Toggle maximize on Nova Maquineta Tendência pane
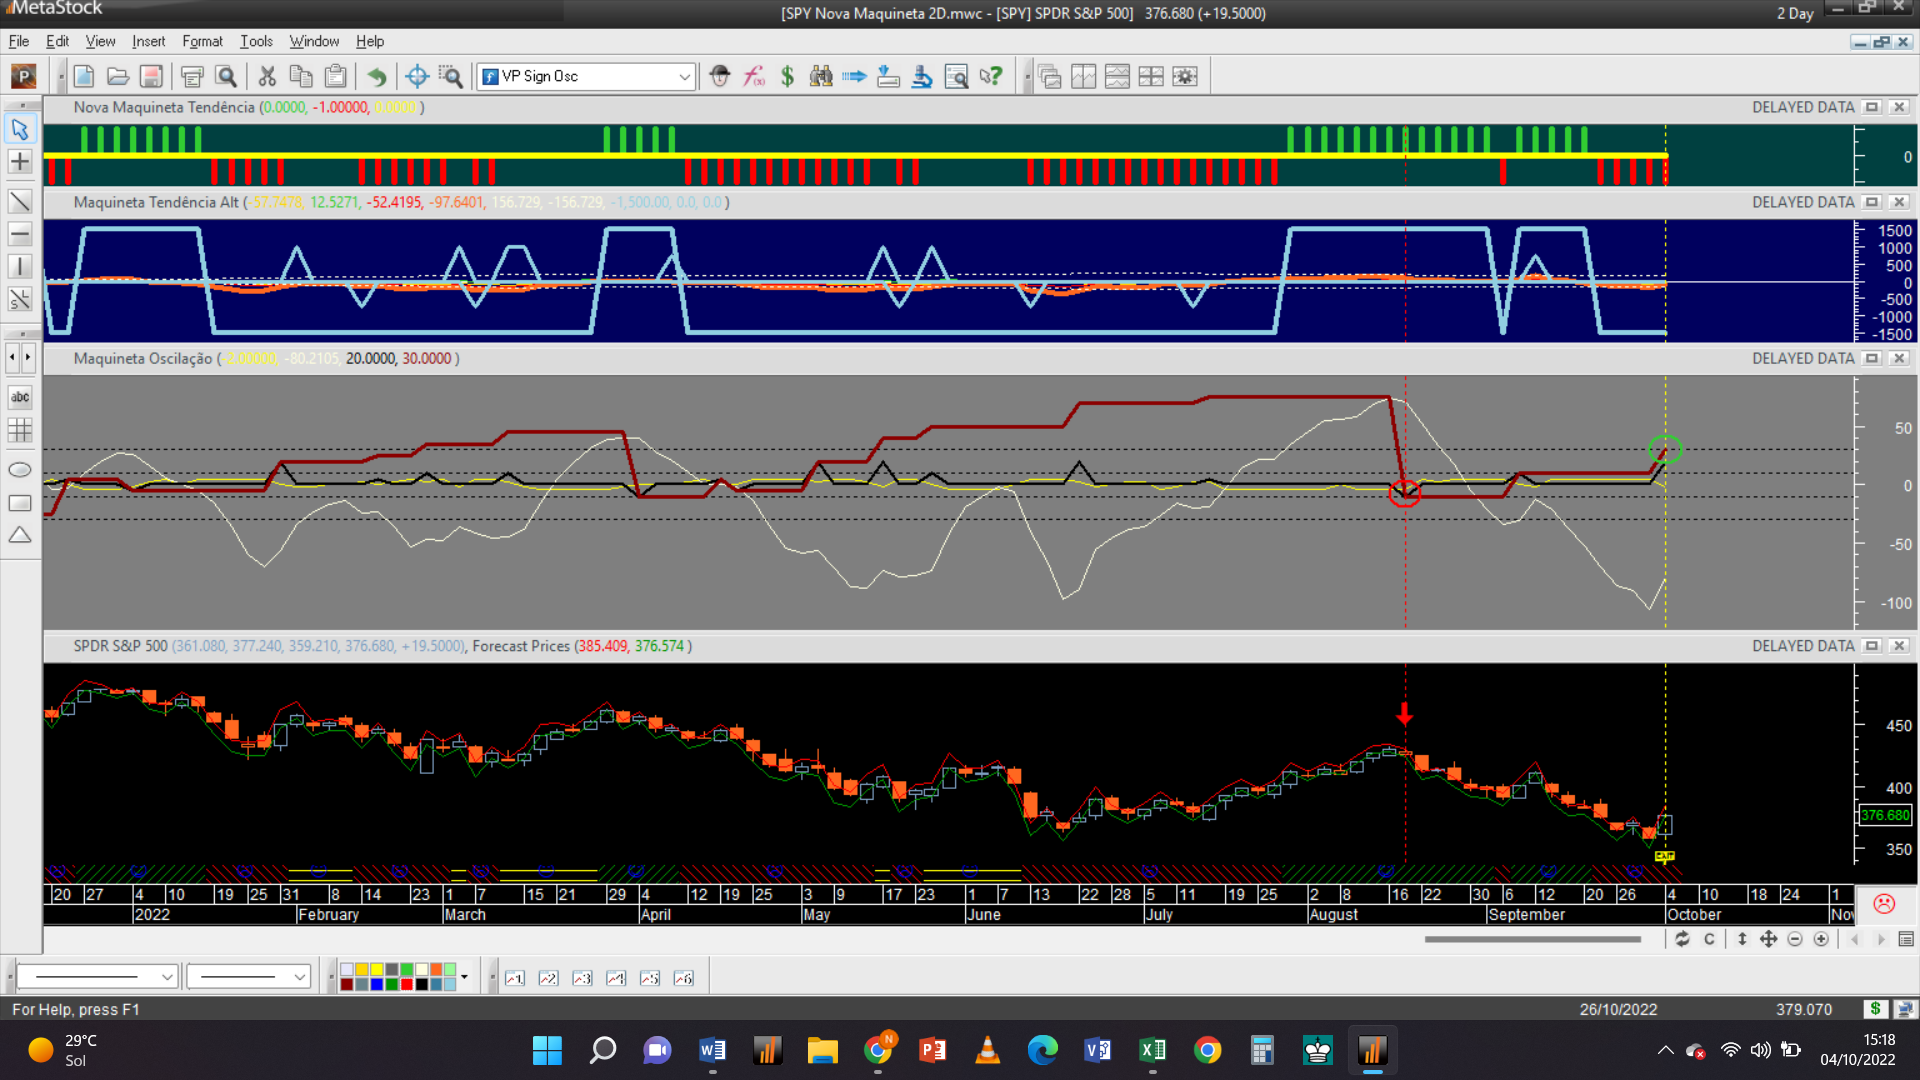Image resolution: width=1920 pixels, height=1080 pixels. [x=1872, y=107]
